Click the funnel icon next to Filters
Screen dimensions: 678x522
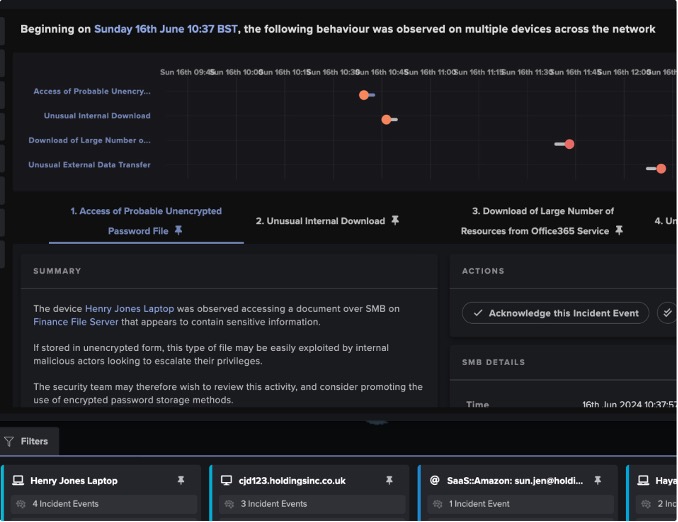pos(9,441)
